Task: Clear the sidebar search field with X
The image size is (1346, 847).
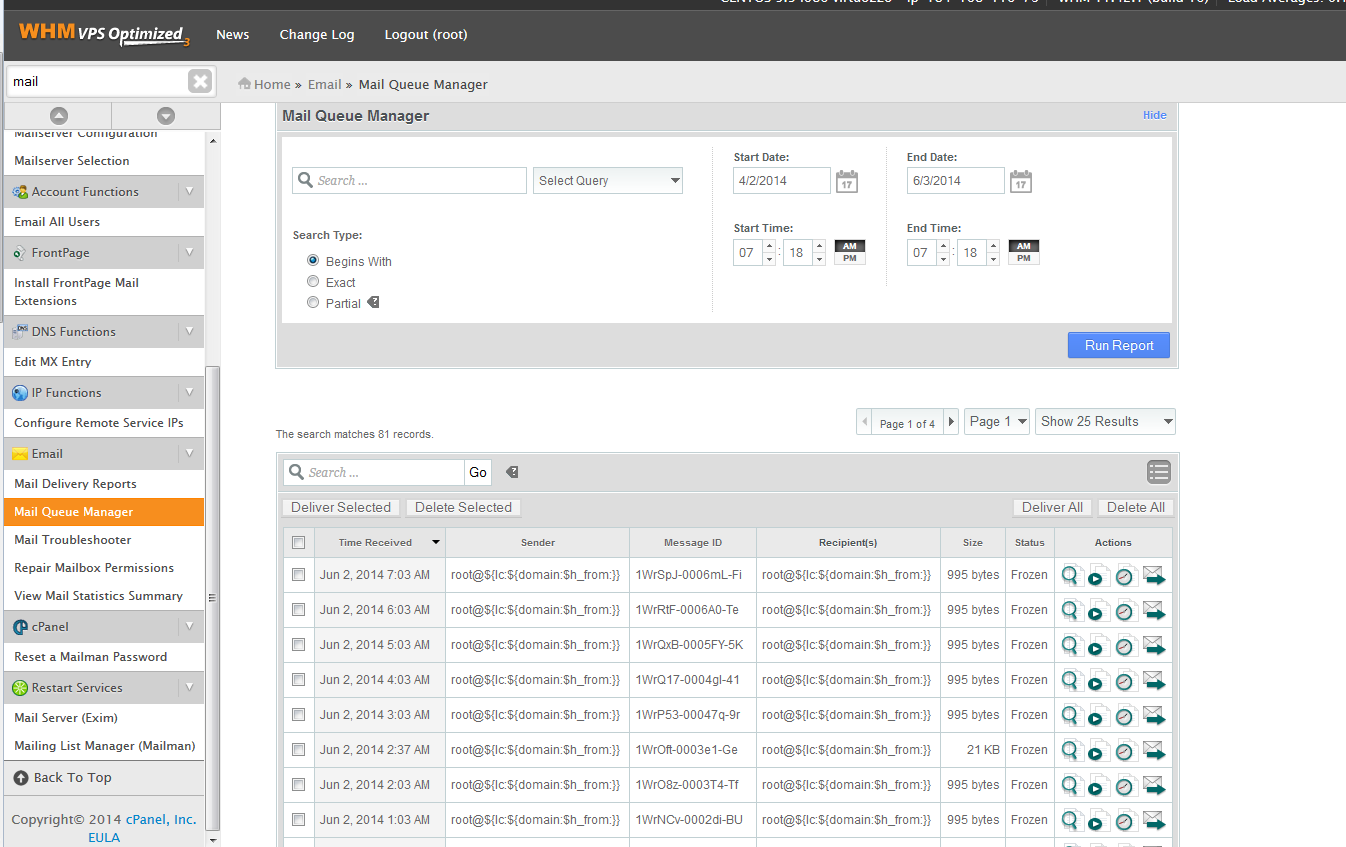Action: (x=200, y=82)
